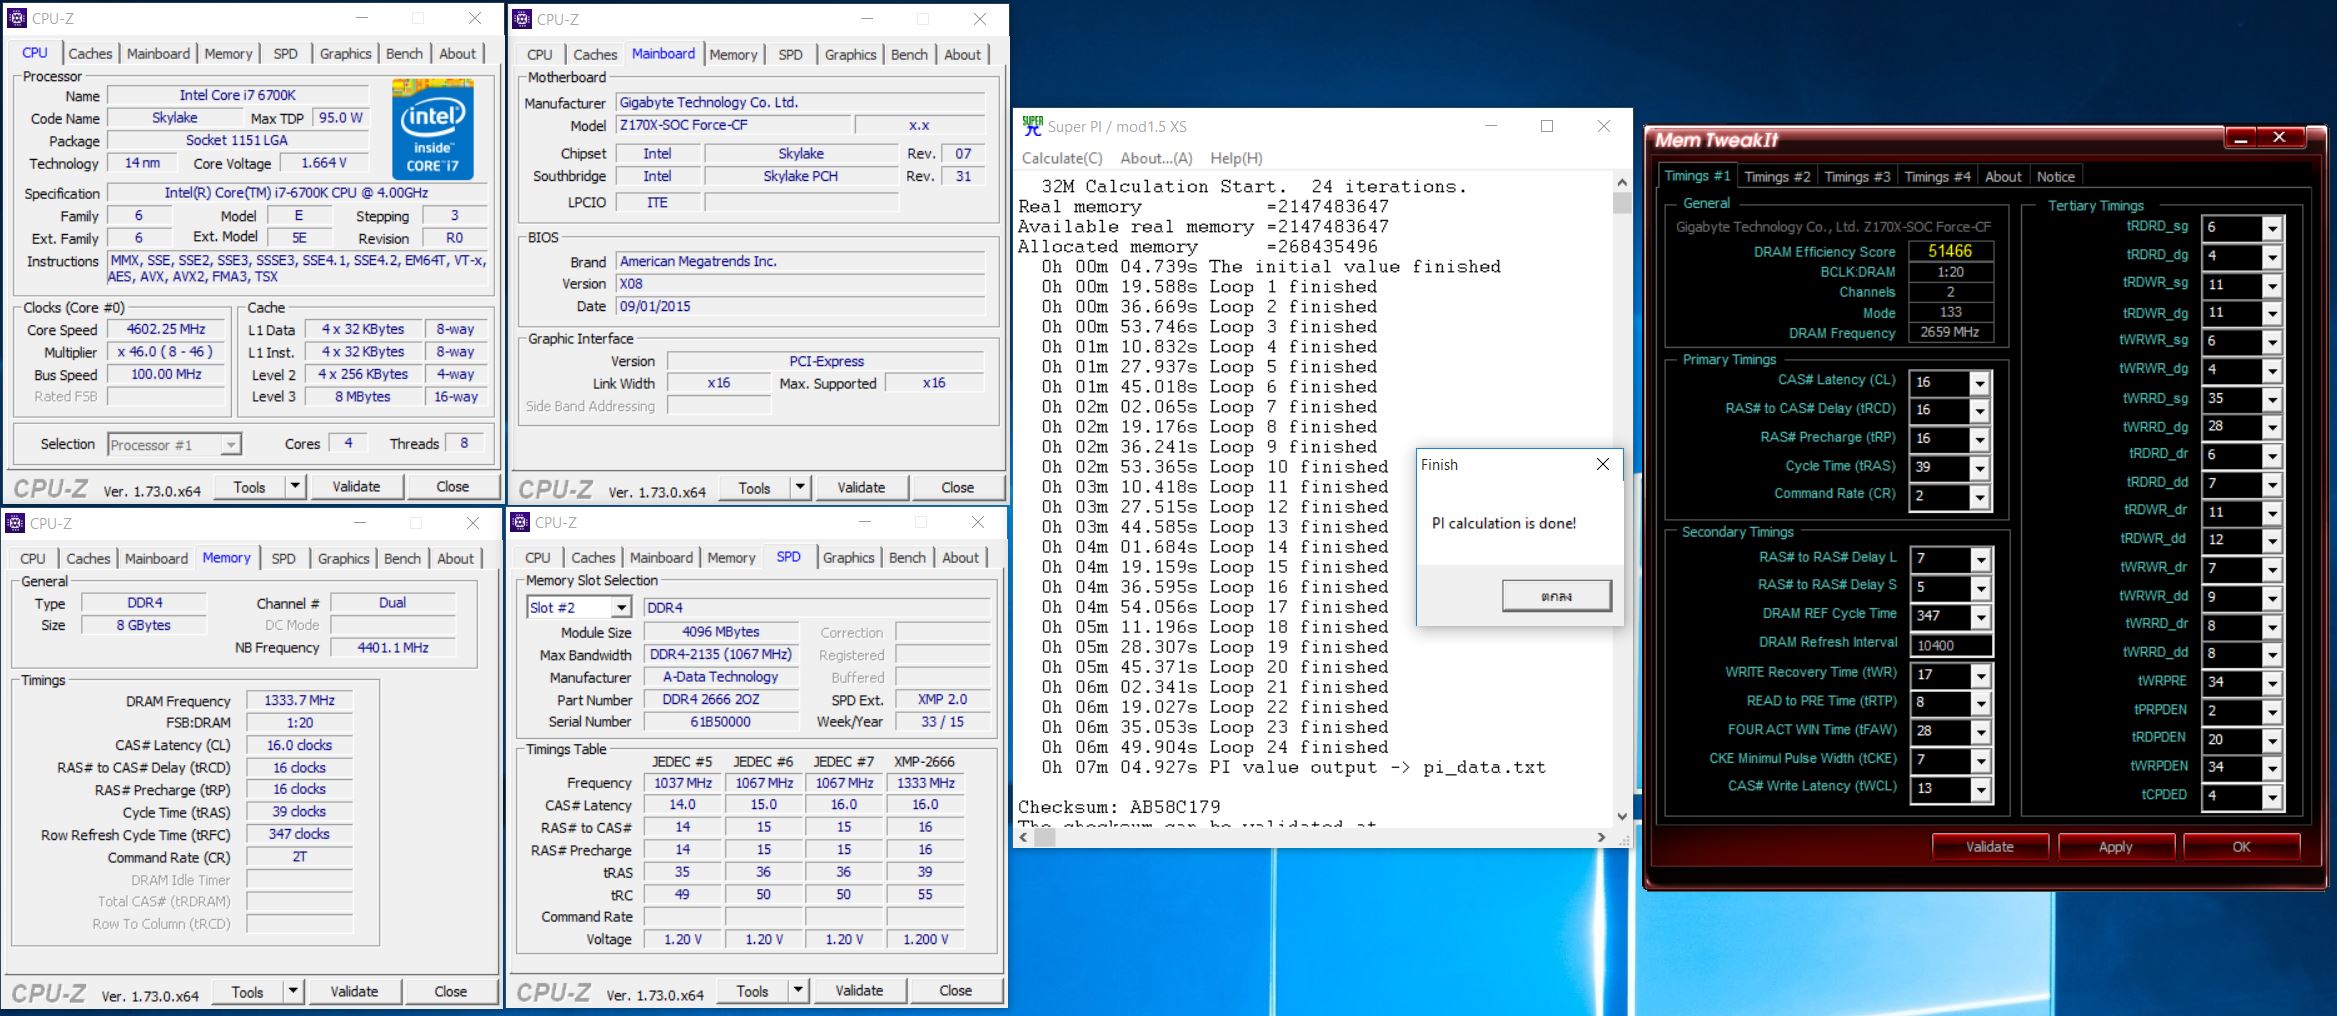2337x1016 pixels.
Task: Click Validate button in Mem TweakIt
Action: (1989, 847)
